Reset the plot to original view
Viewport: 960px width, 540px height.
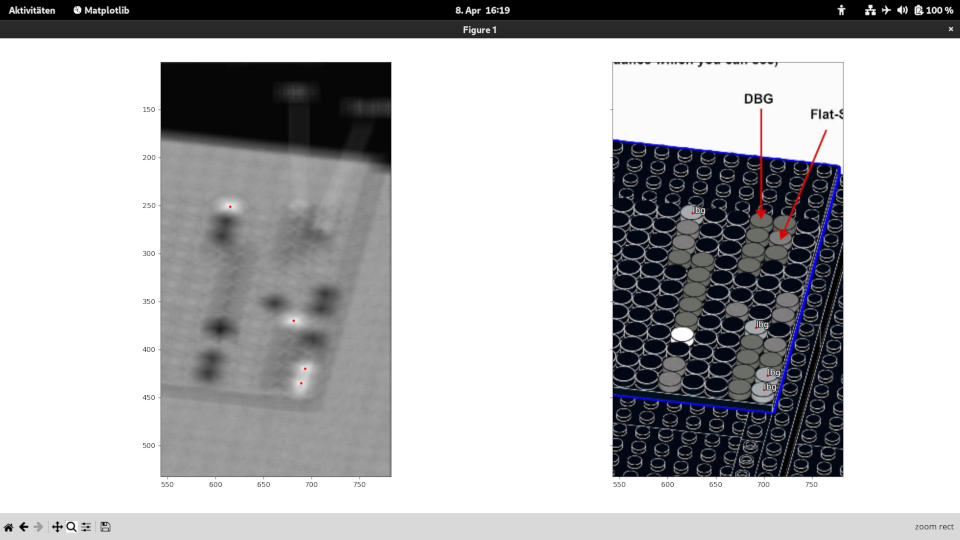[x=8, y=527]
